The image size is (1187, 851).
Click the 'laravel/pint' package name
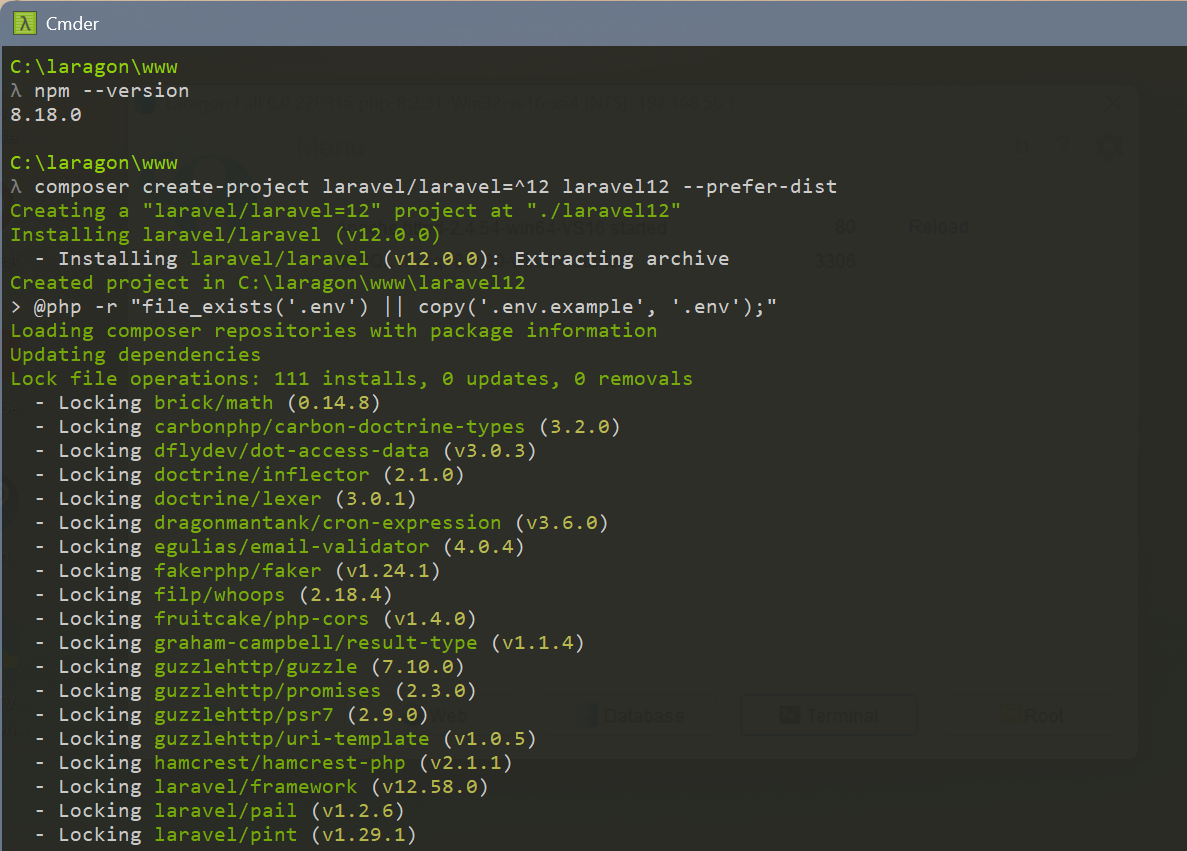tap(226, 835)
